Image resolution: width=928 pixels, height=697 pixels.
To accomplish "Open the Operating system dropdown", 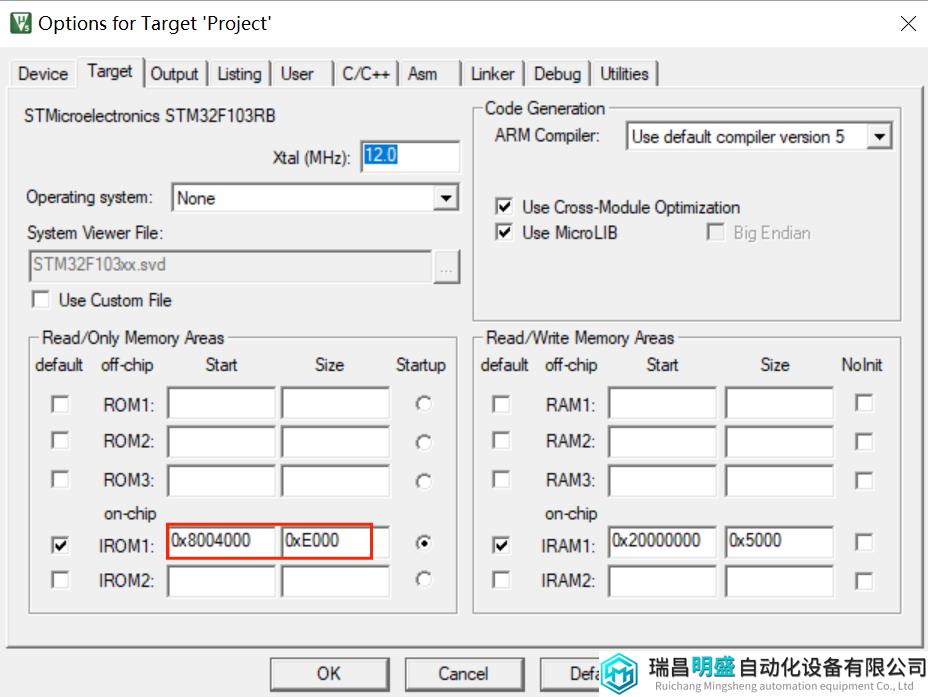I will click(x=446, y=198).
